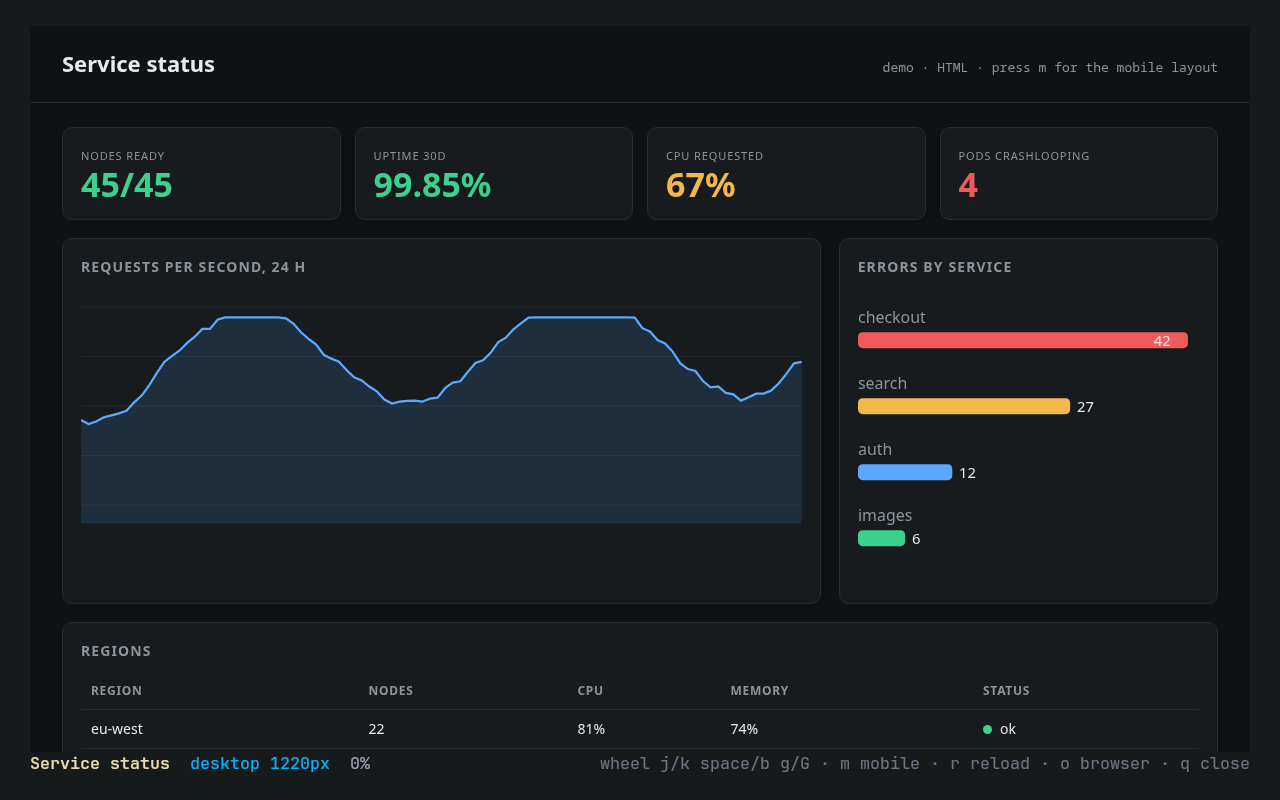
Task: Click the checkout service label
Action: point(892,317)
